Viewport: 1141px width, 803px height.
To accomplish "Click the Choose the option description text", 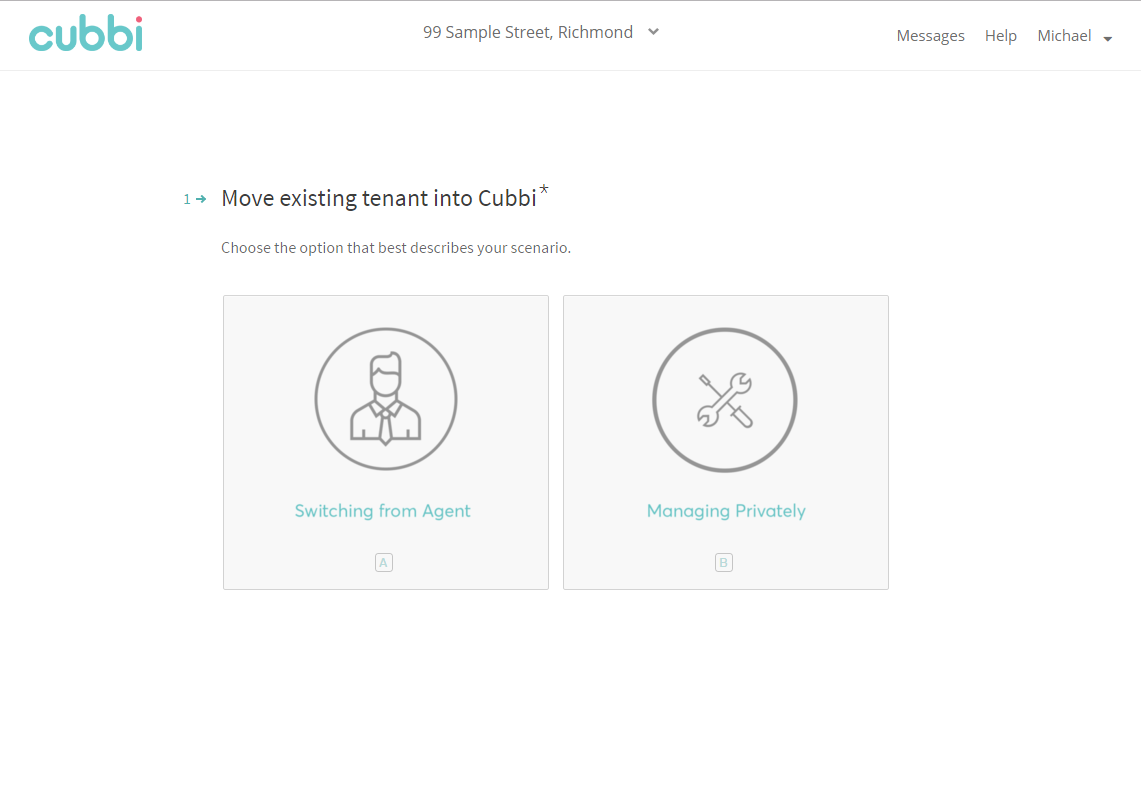I will coord(396,248).
